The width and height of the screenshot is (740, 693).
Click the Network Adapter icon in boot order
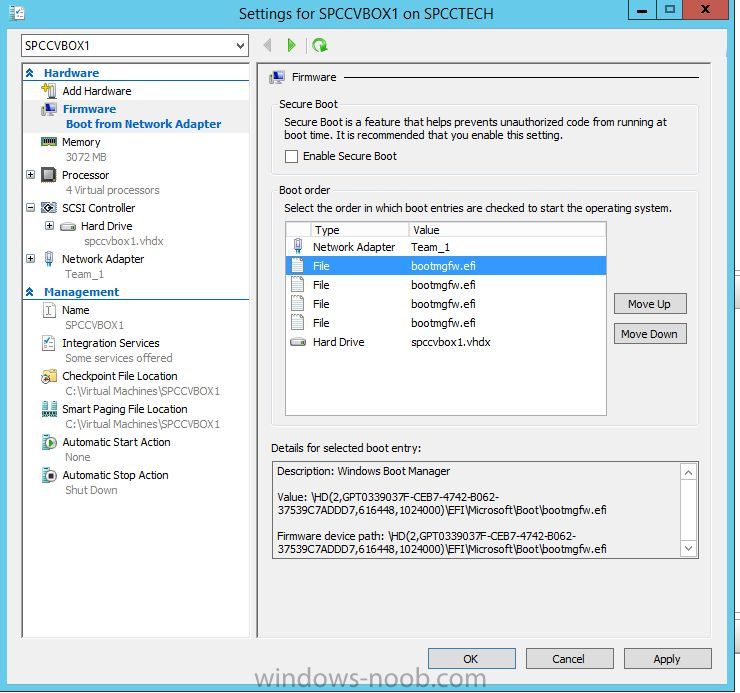point(298,246)
